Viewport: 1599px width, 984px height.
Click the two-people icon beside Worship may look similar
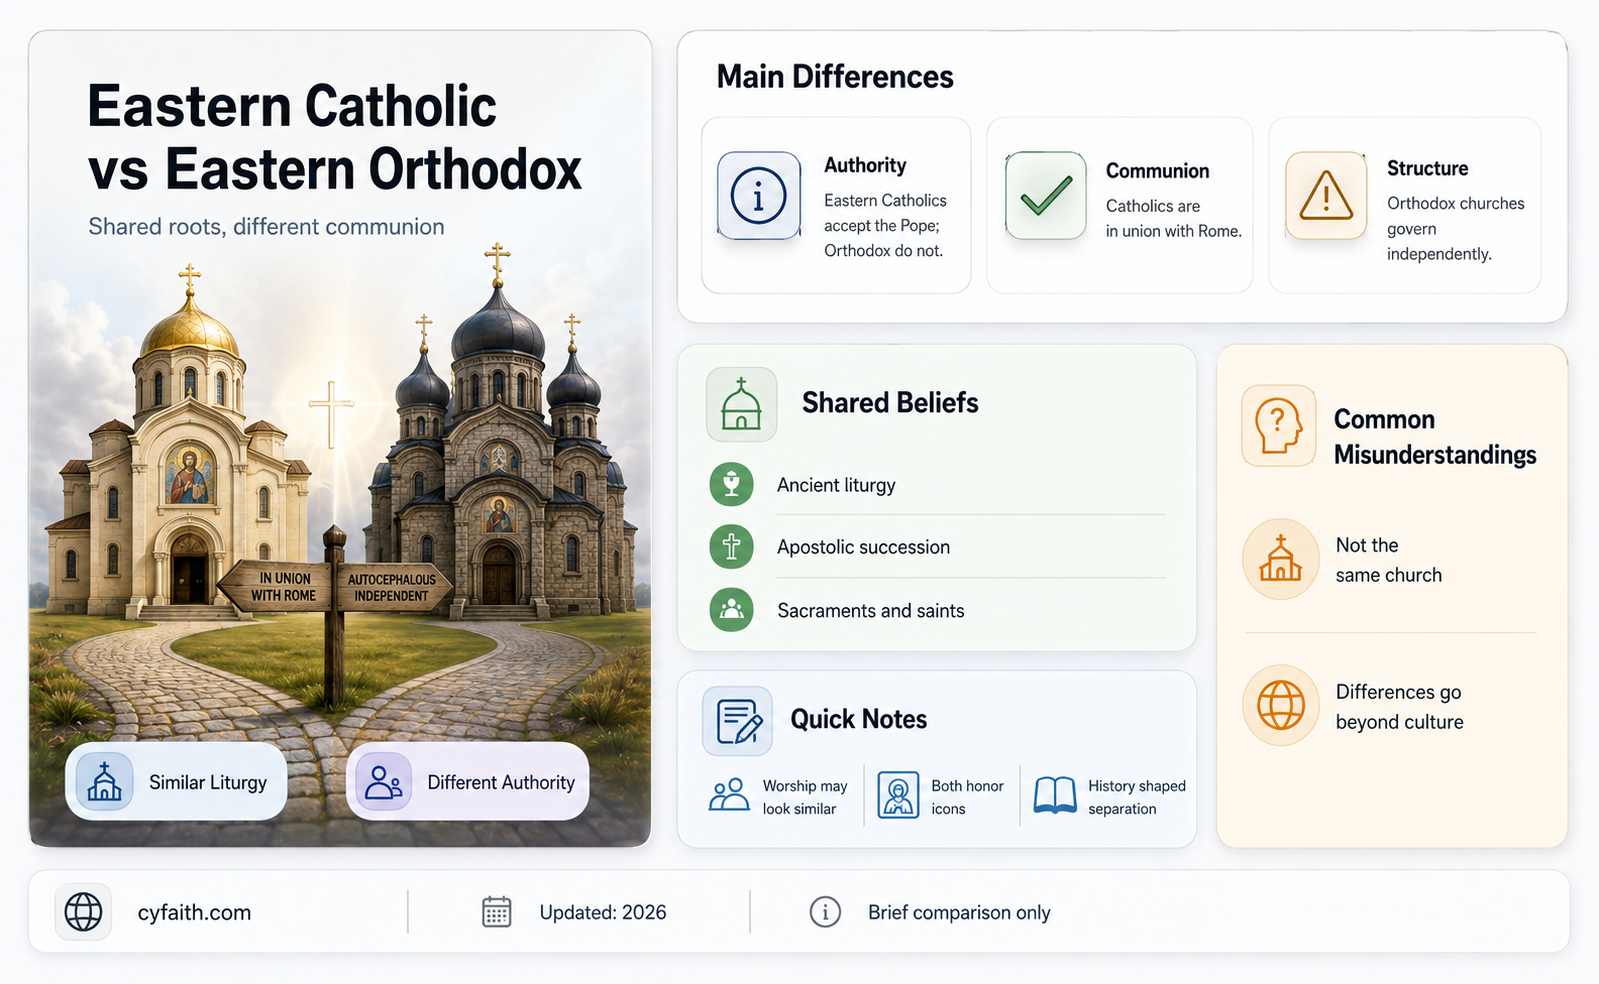tap(729, 795)
